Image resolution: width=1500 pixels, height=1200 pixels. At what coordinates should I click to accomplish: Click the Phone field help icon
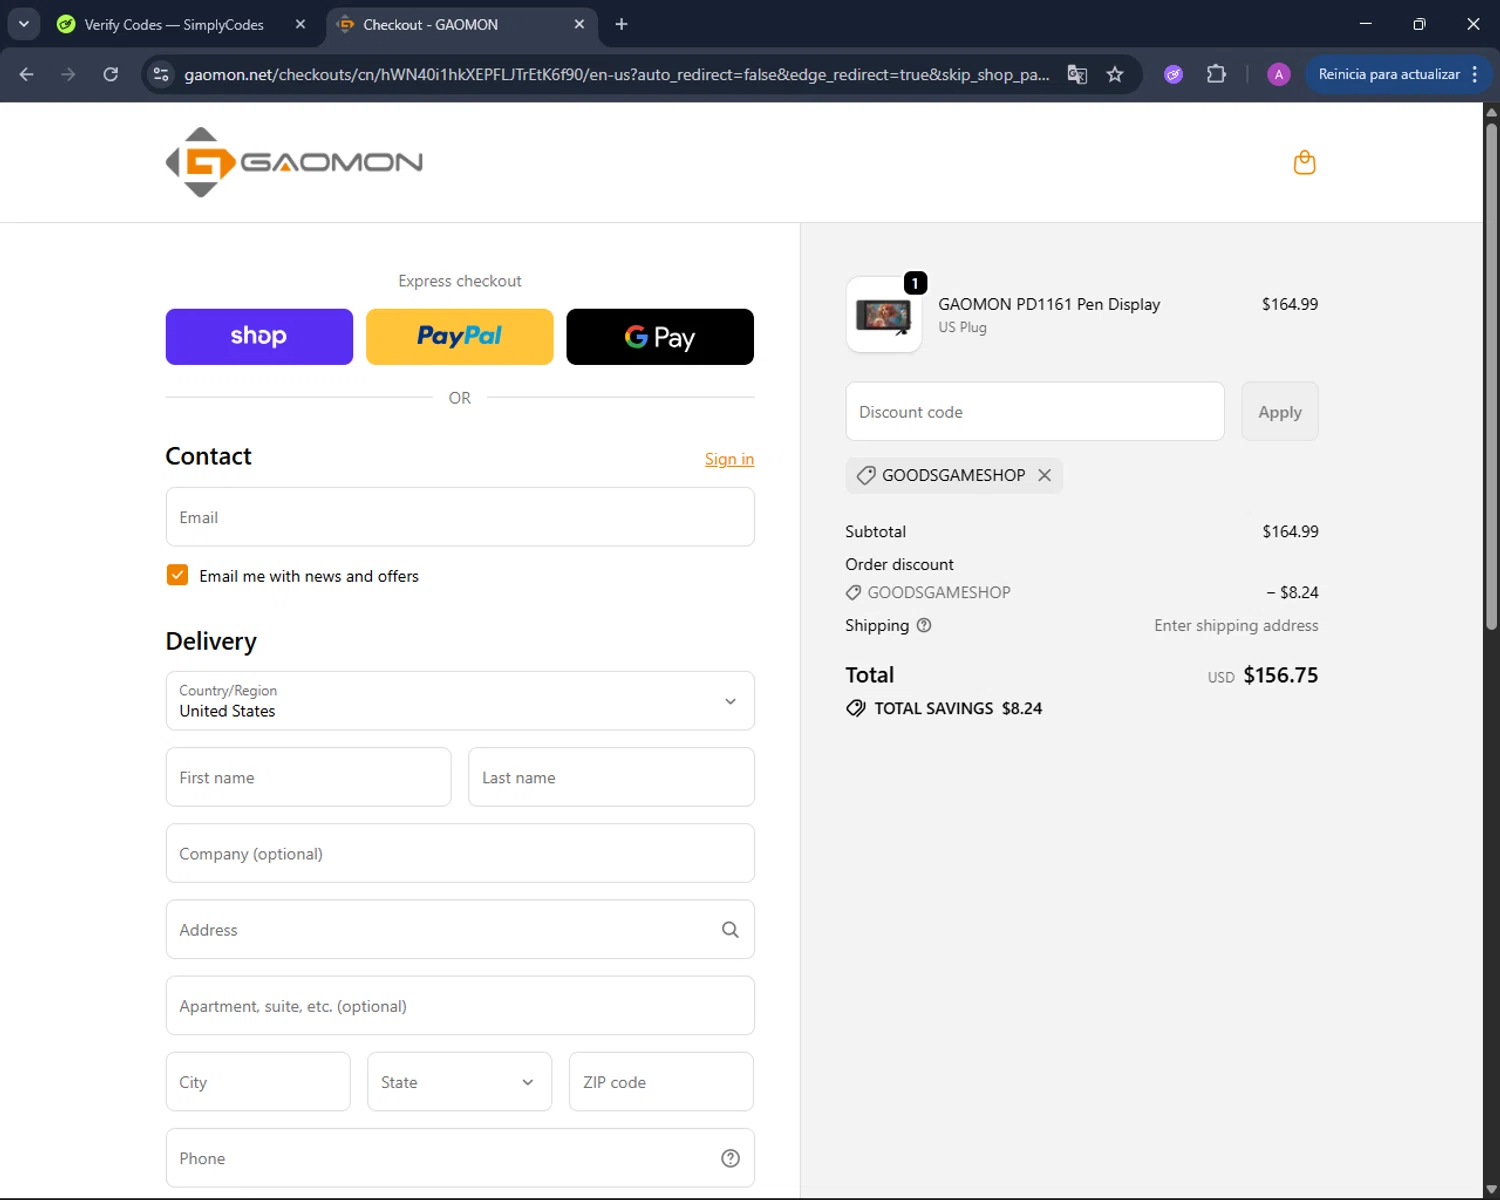[730, 1158]
